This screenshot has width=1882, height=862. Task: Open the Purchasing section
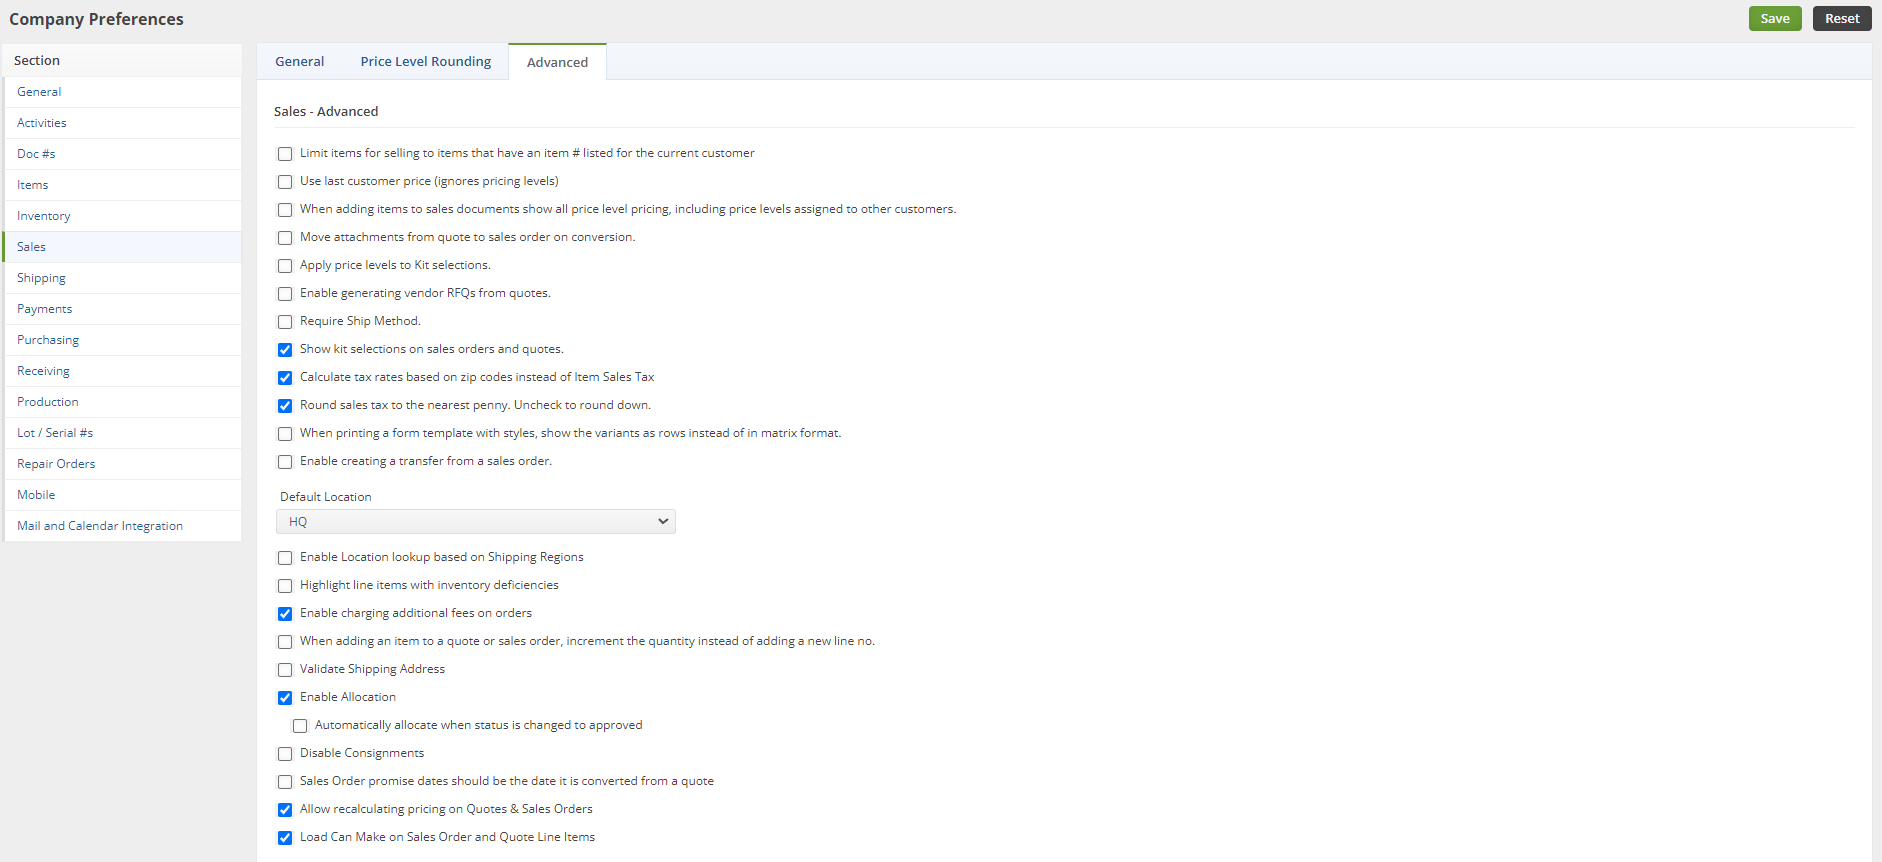[x=122, y=340]
